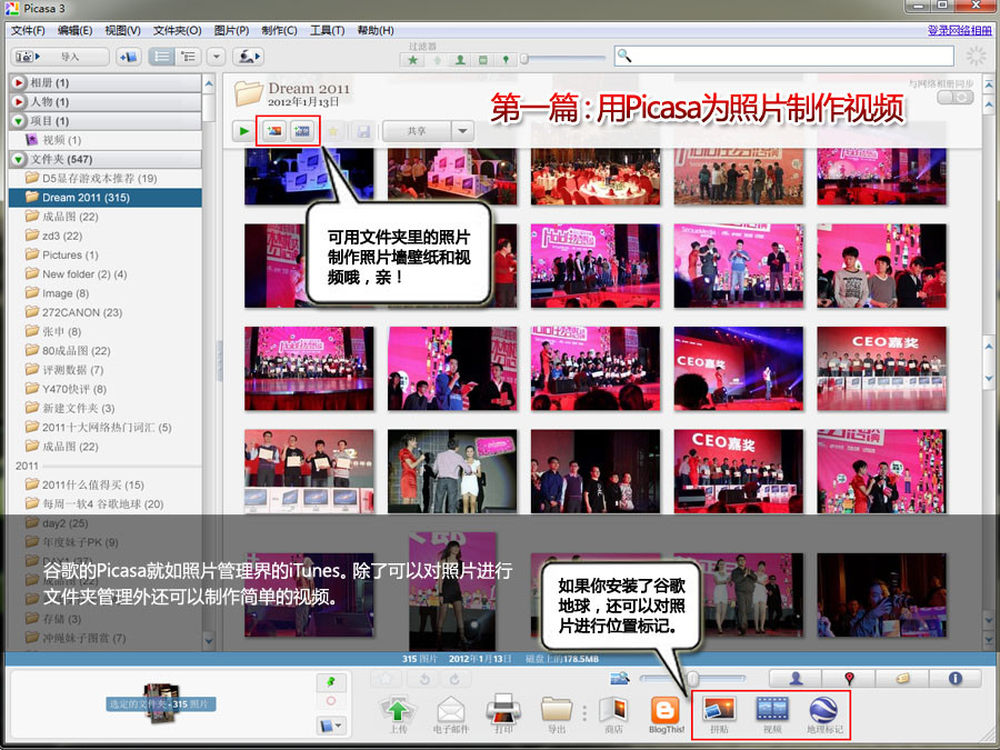
Task: Click the 电子邮件 envelope icon
Action: click(450, 710)
